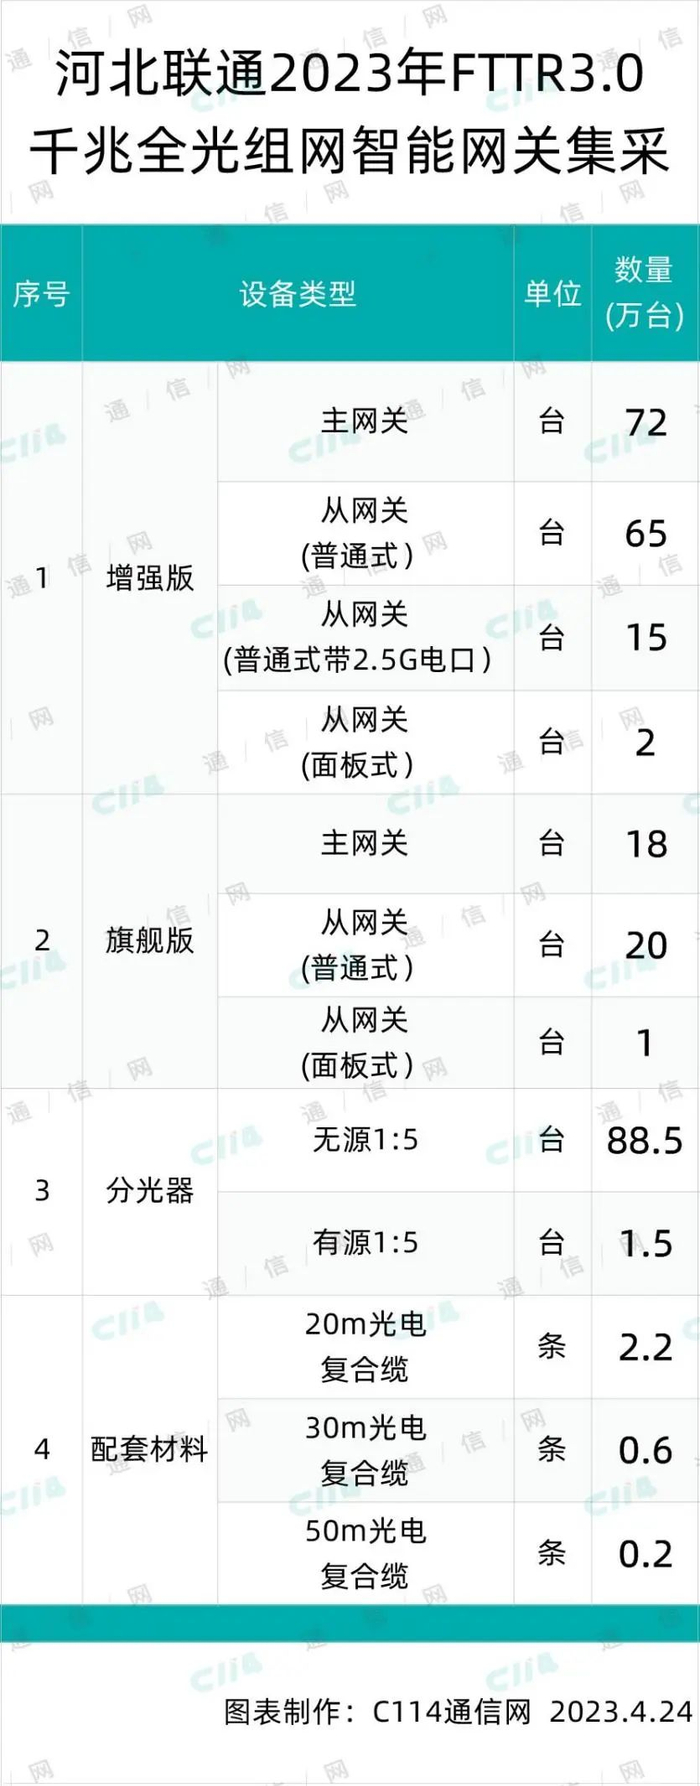This screenshot has width=700, height=1786.
Task: Select the 增强版 category cell
Action: pyautogui.click(x=150, y=577)
